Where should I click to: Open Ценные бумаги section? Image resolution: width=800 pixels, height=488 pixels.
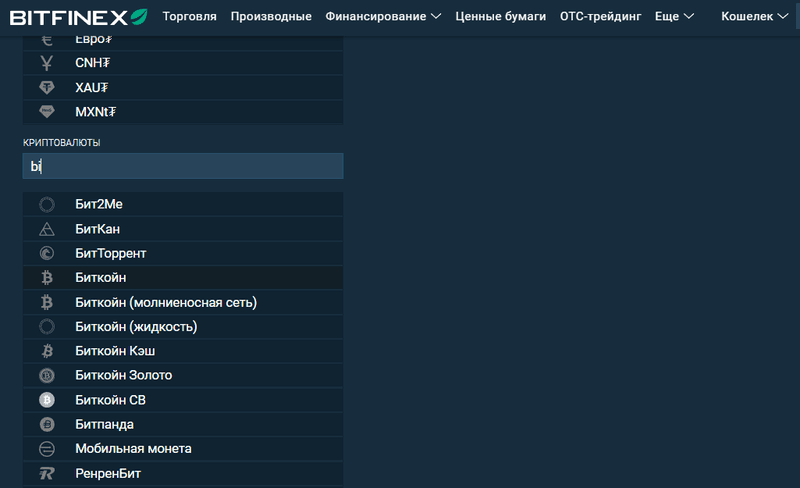(x=501, y=16)
